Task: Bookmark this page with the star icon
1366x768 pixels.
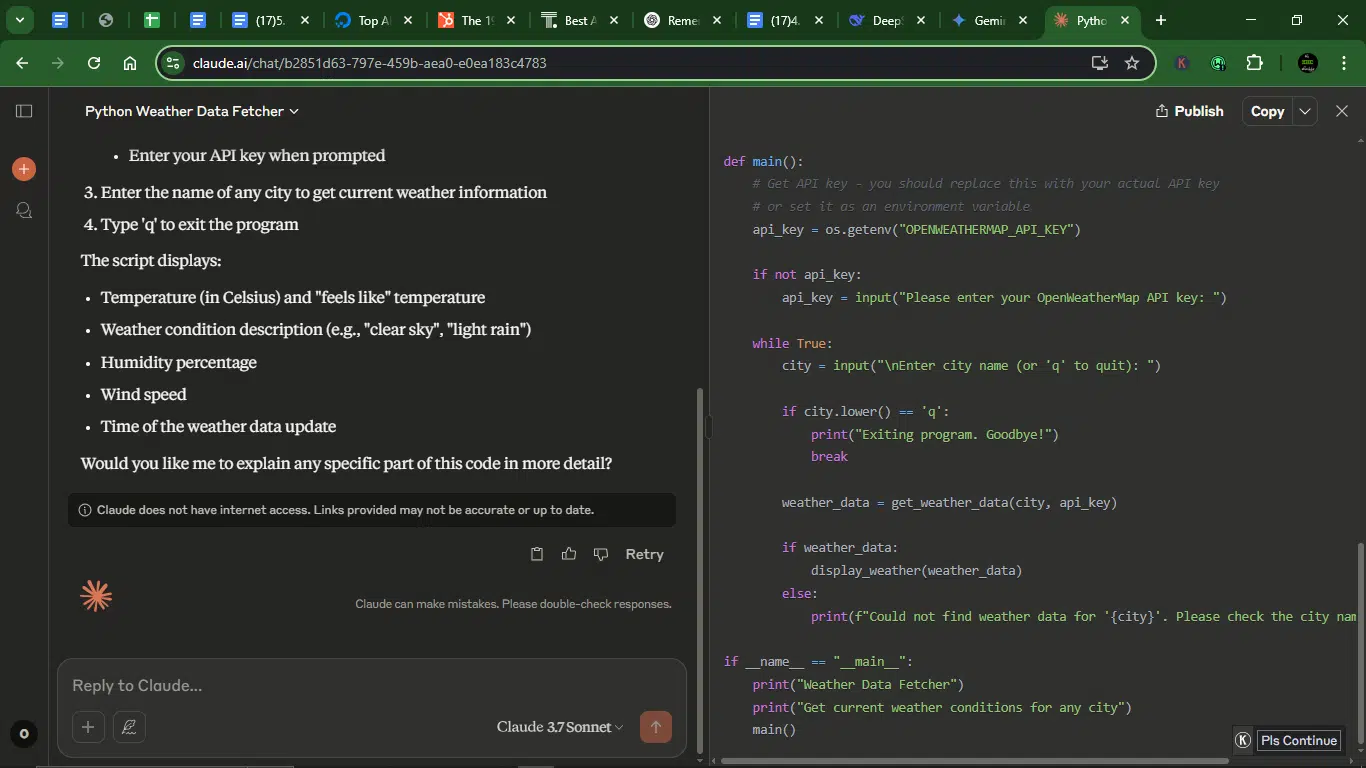Action: 1132,63
